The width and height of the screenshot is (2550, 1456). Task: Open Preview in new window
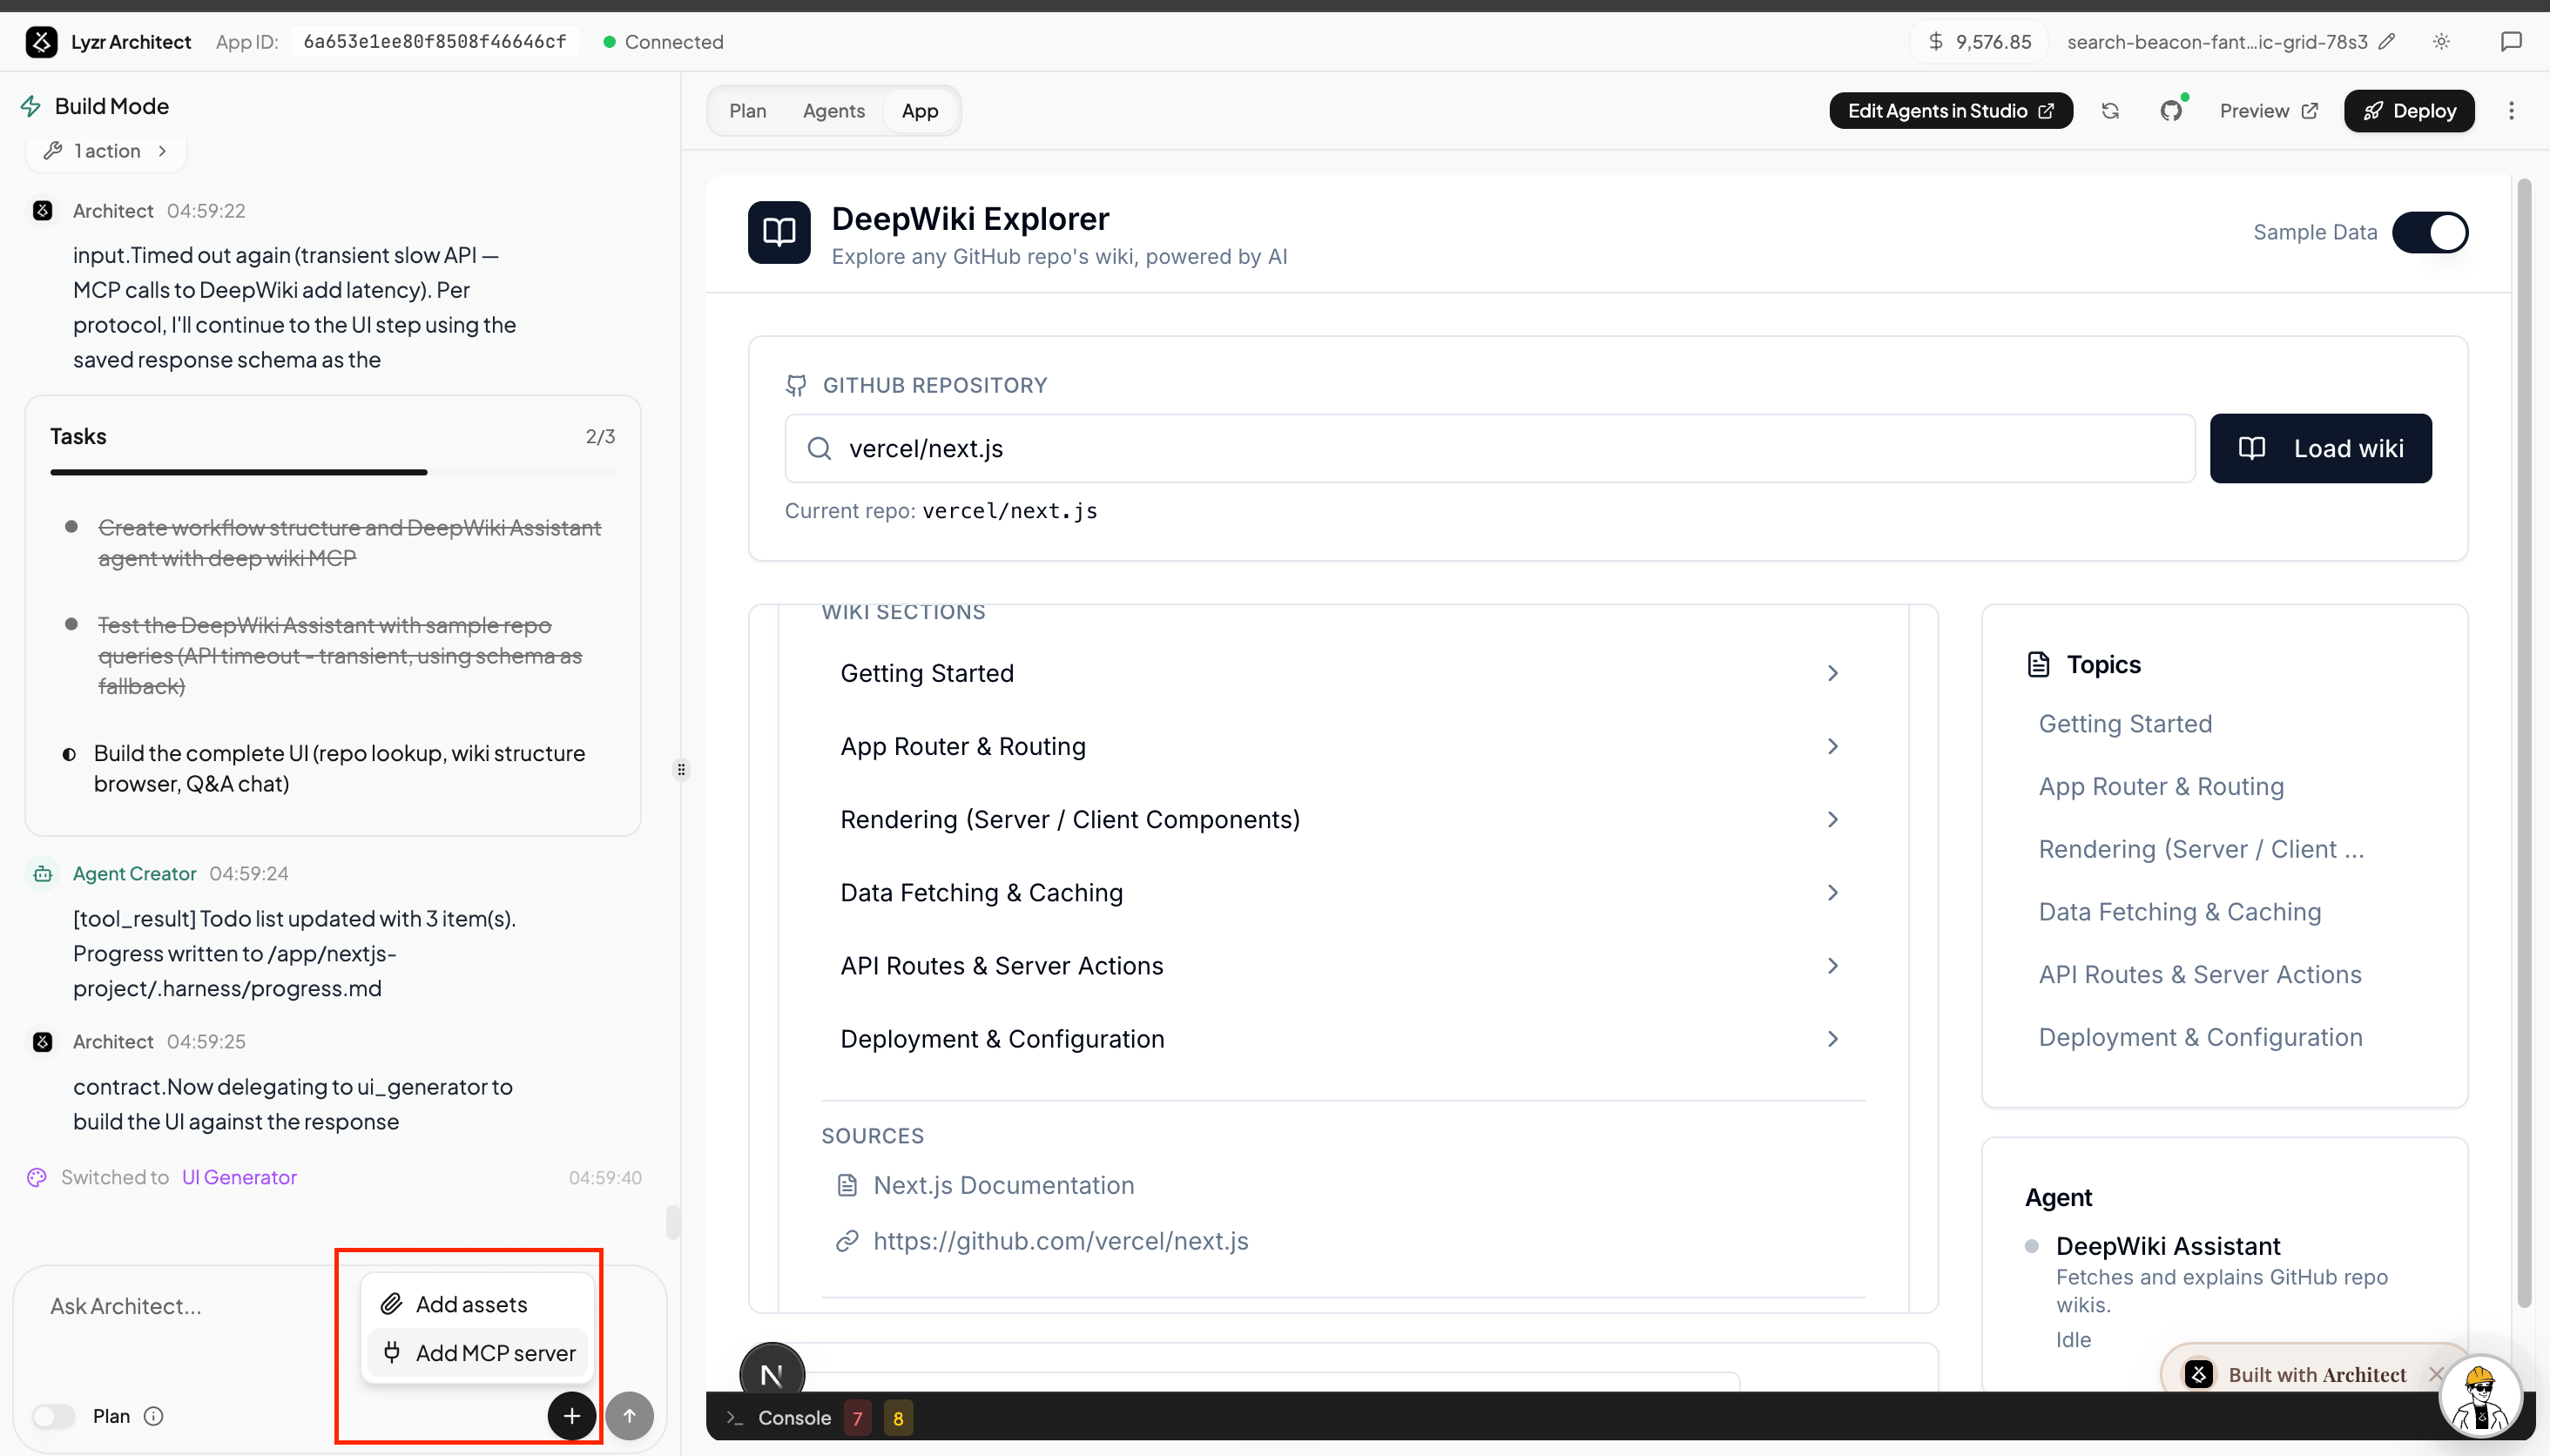2268,111
